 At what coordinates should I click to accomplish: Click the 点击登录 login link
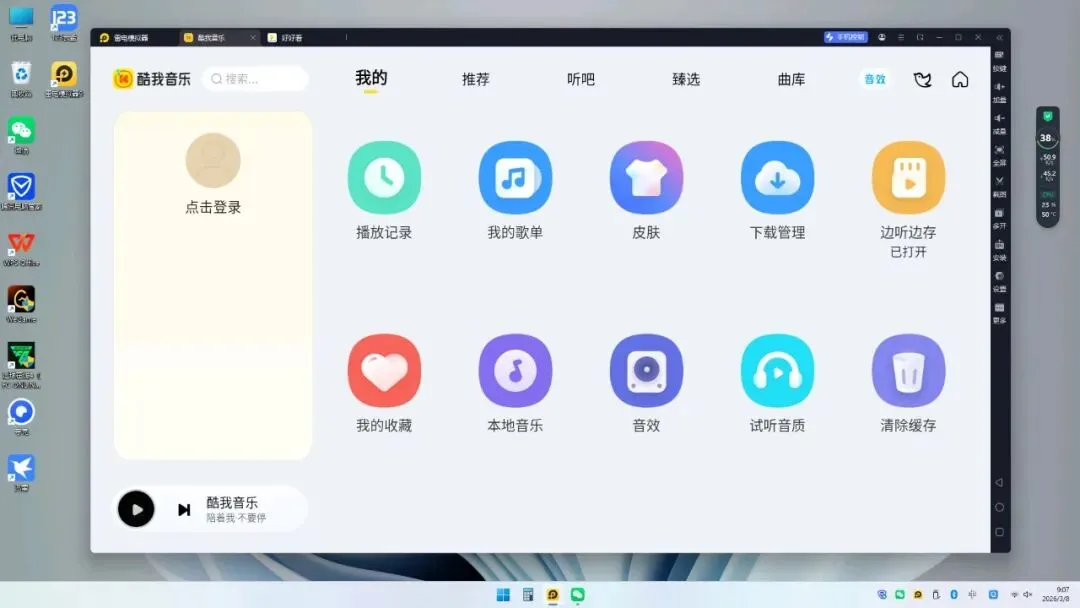[x=213, y=207]
